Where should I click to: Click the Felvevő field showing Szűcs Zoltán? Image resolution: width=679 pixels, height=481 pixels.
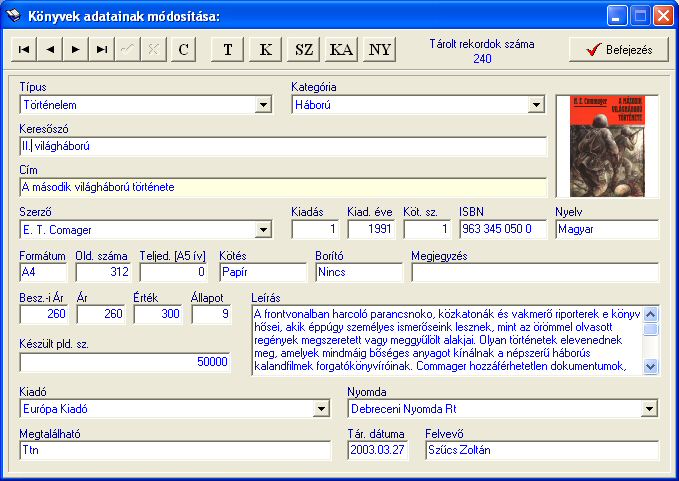coord(542,450)
